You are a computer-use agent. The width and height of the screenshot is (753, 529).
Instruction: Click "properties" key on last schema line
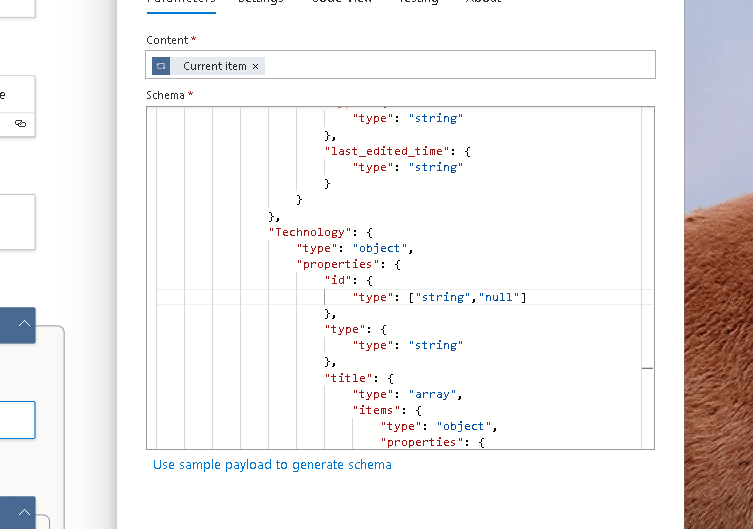point(422,442)
